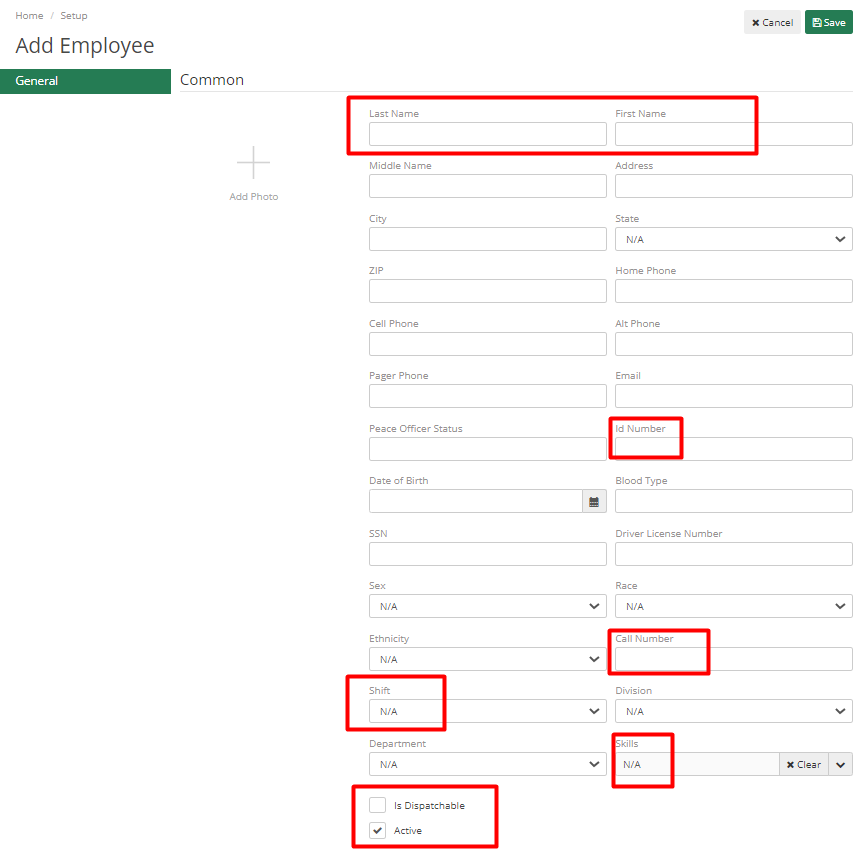Cancel adding the employee

(772, 21)
